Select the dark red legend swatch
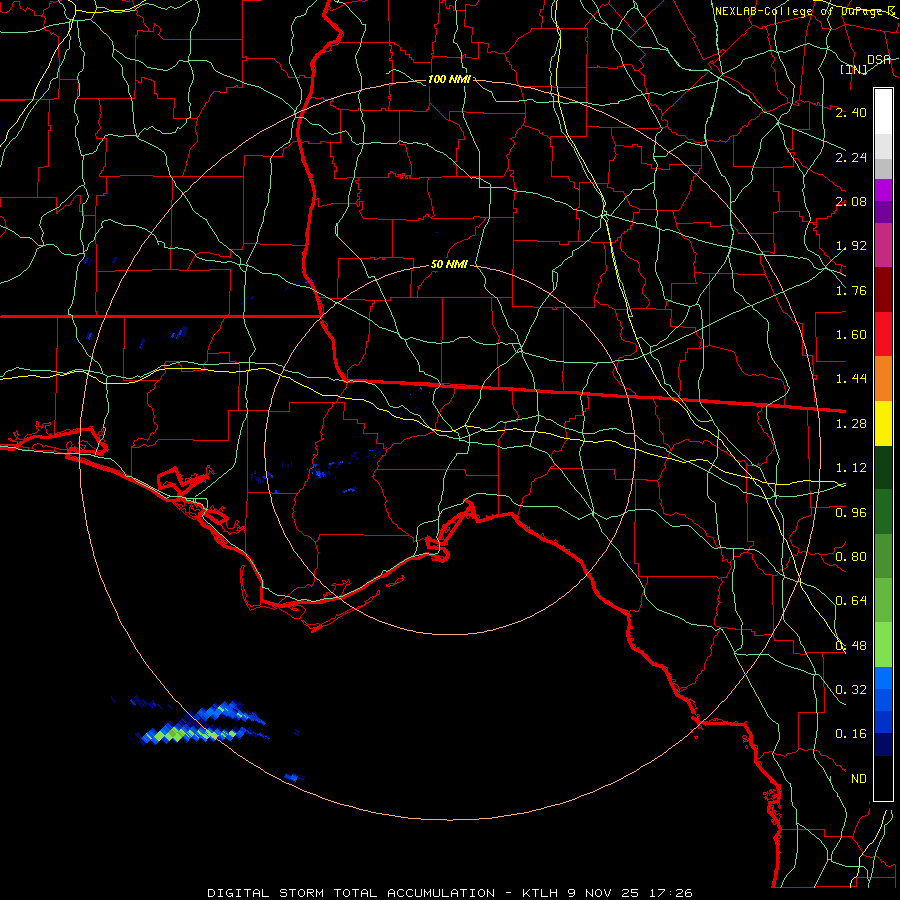 coord(883,290)
